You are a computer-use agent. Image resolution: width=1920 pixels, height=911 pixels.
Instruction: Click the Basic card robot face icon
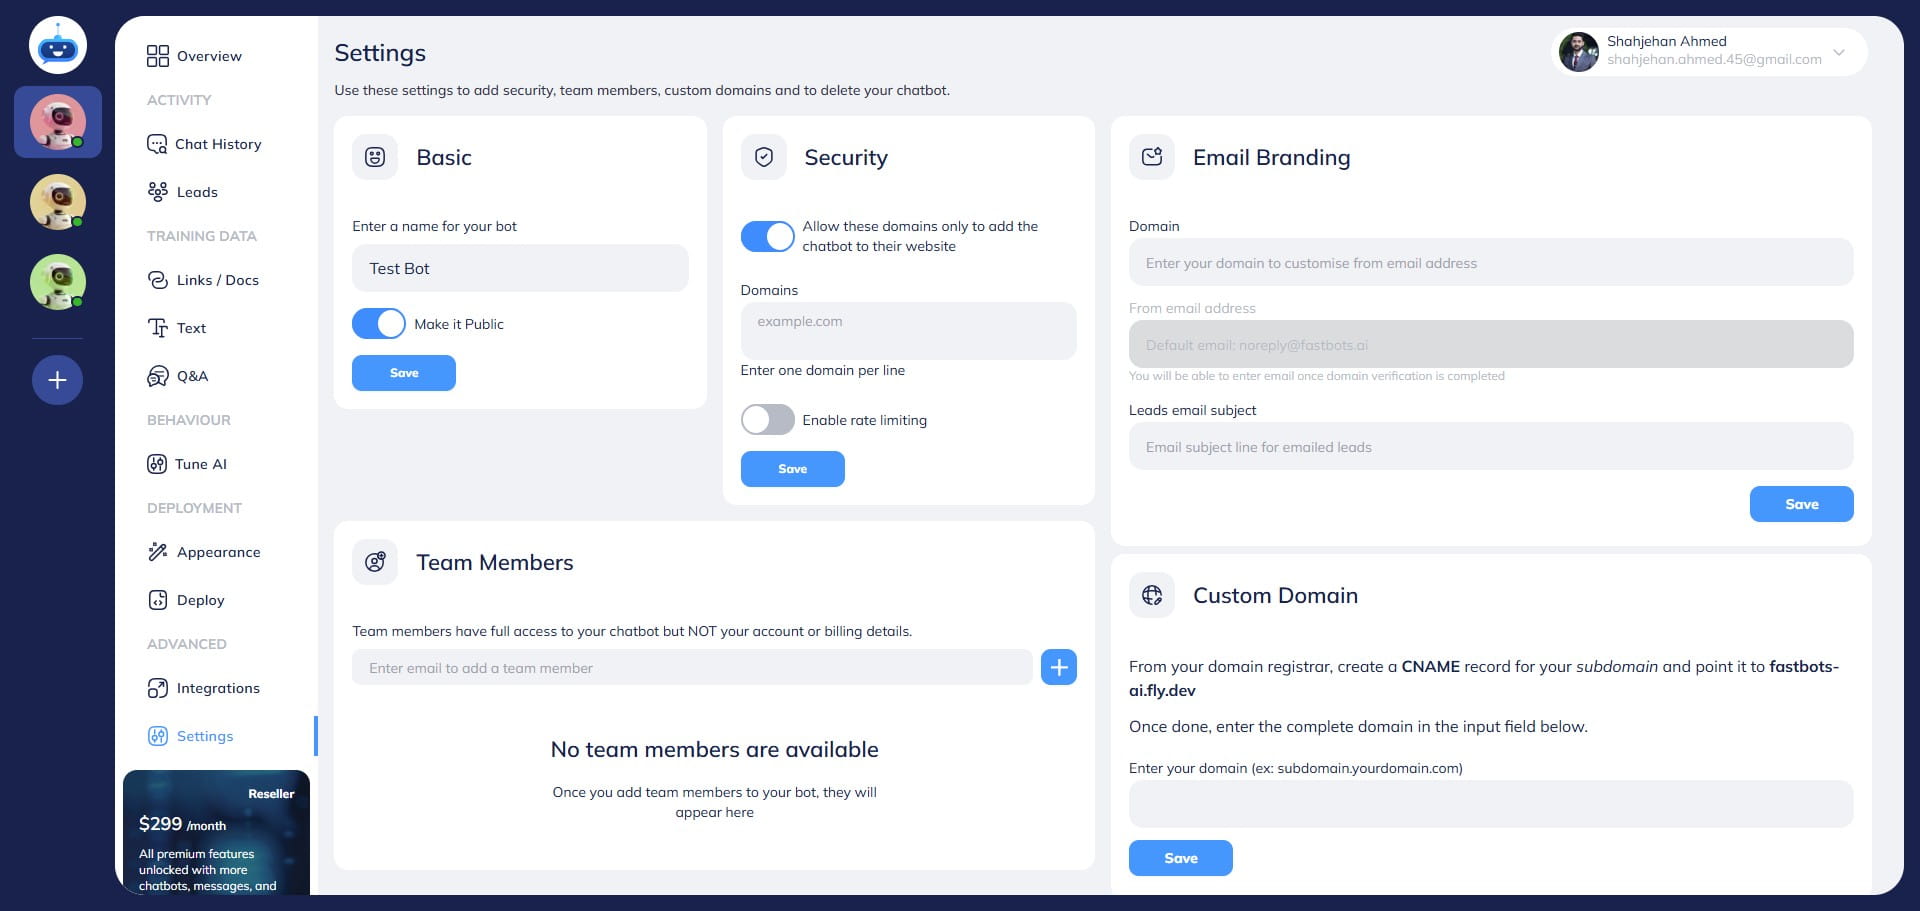[375, 157]
